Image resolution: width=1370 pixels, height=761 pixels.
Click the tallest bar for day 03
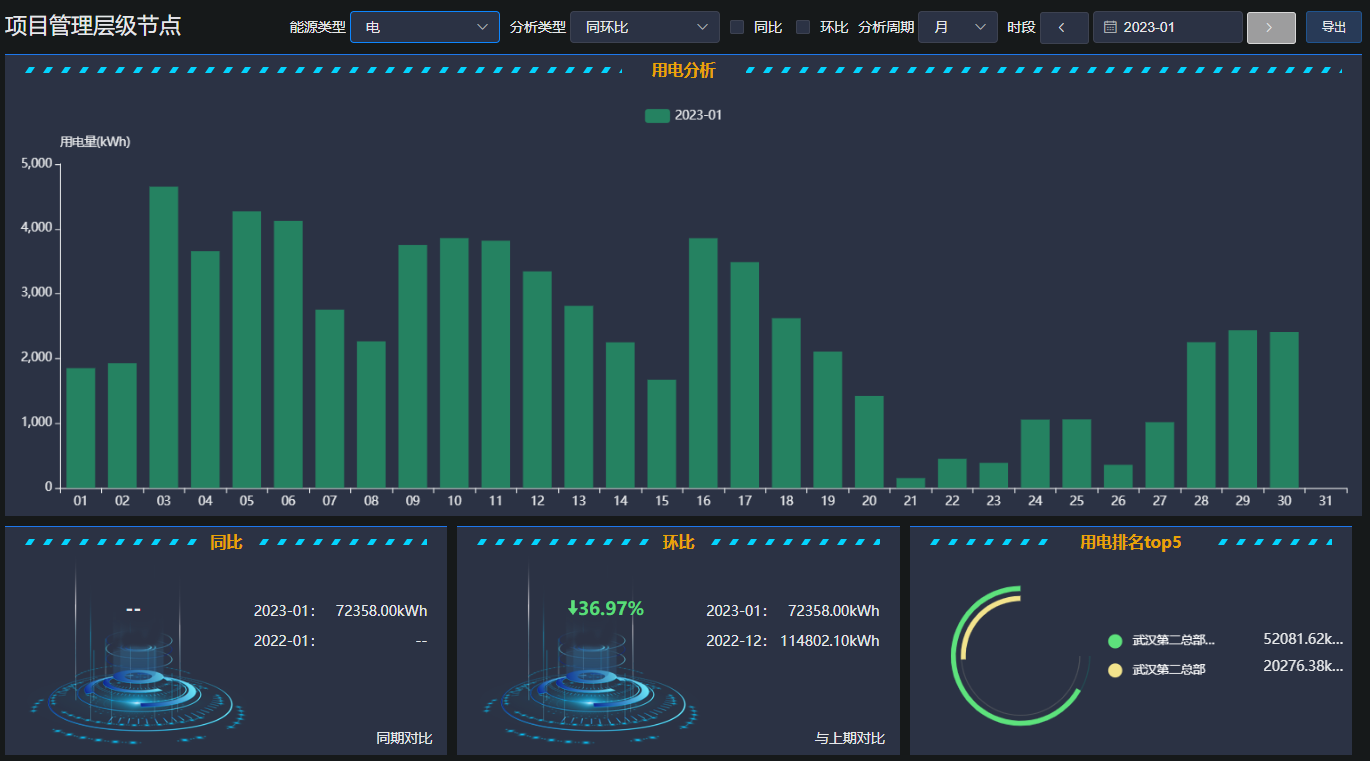coord(164,337)
